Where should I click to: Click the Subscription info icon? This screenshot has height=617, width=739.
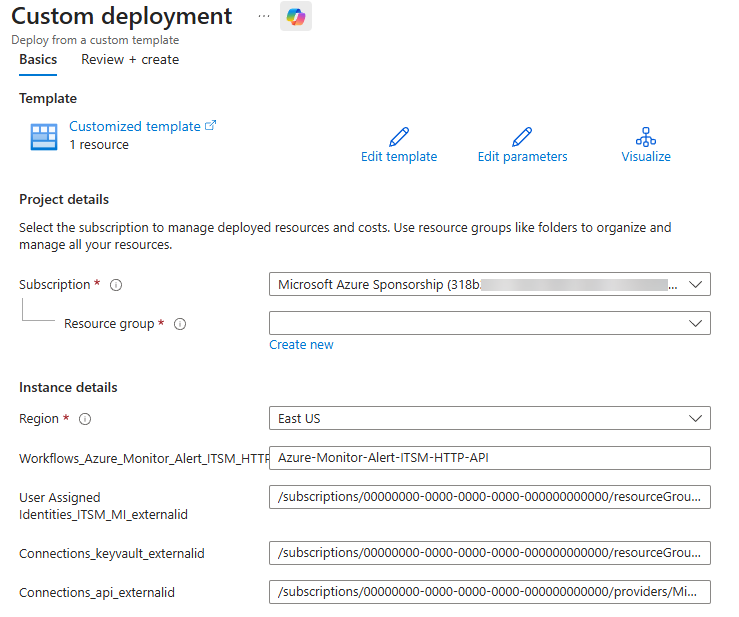tap(116, 285)
